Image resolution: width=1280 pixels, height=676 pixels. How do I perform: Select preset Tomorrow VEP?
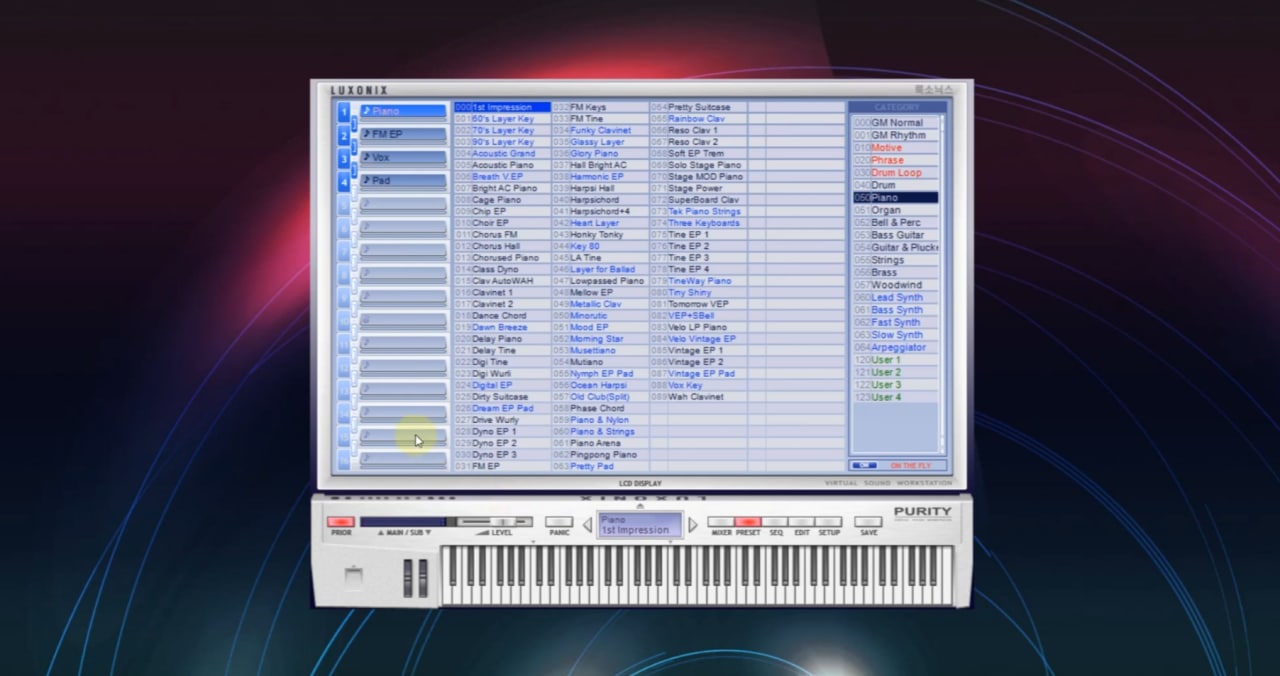click(x=698, y=304)
